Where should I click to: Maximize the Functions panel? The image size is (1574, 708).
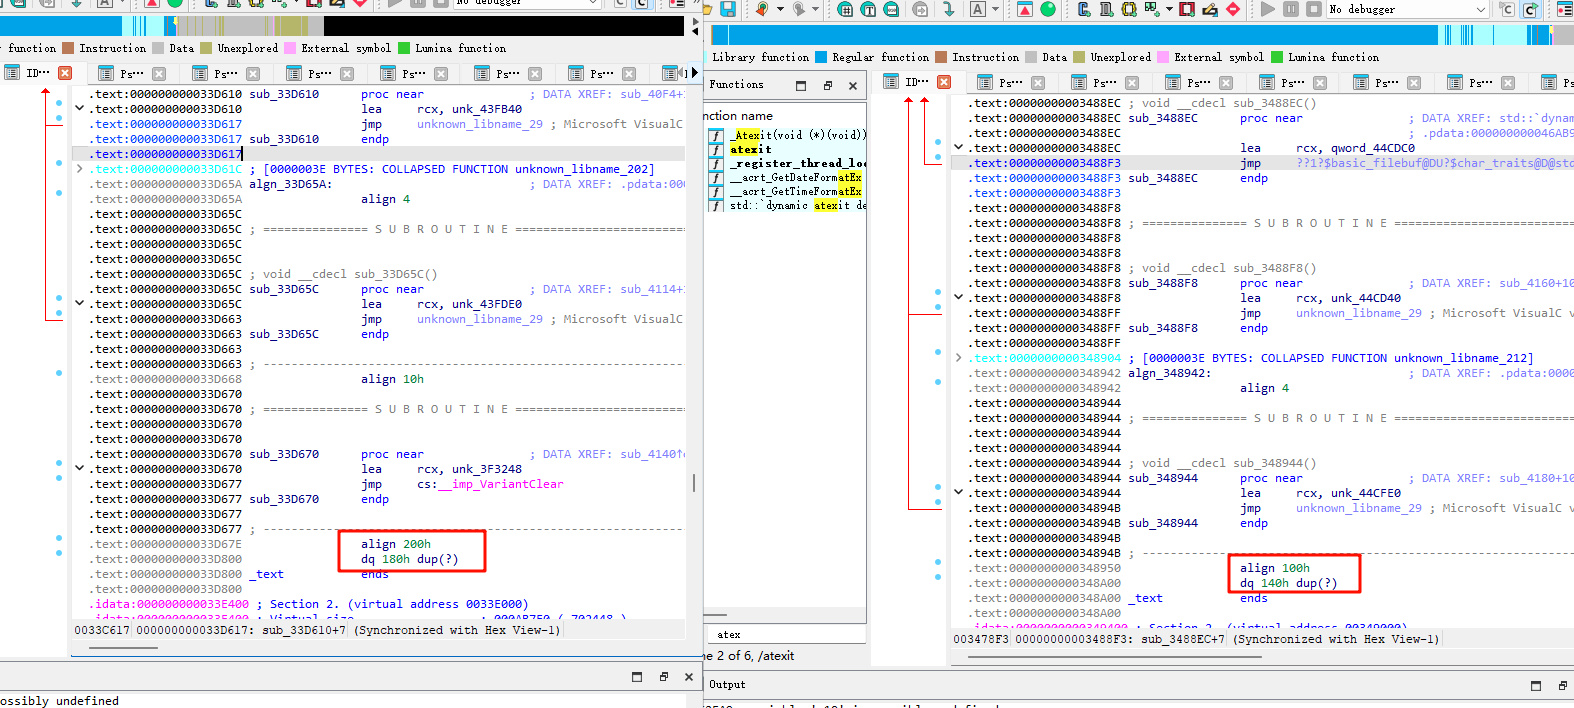tap(801, 86)
